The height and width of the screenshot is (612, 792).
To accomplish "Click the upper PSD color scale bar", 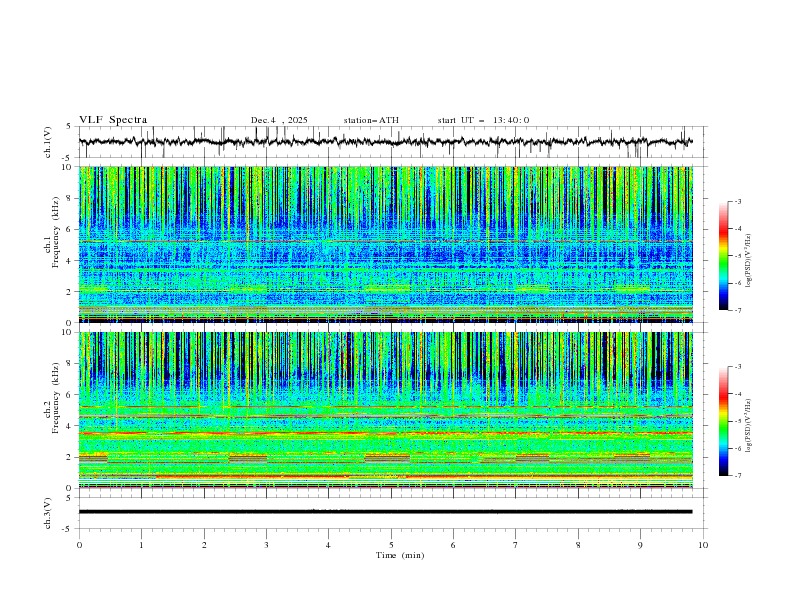I will click(723, 256).
